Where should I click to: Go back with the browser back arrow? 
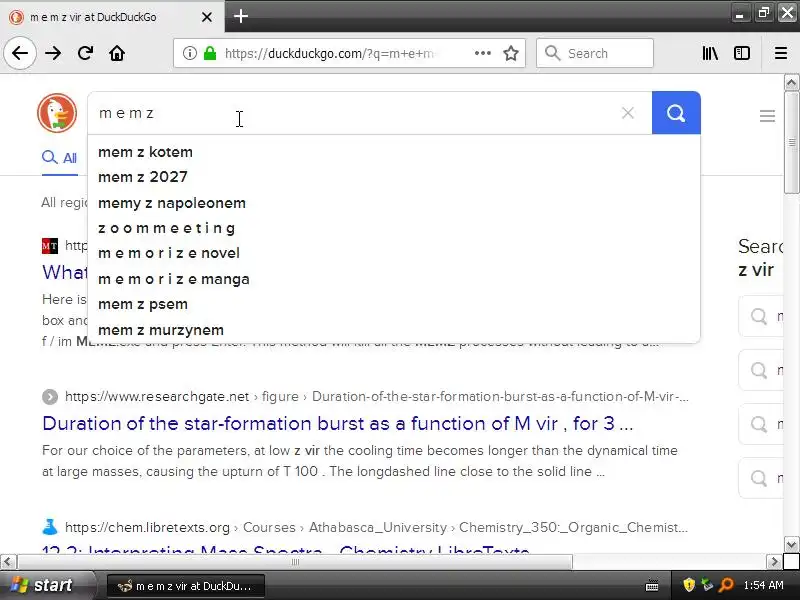[20, 53]
